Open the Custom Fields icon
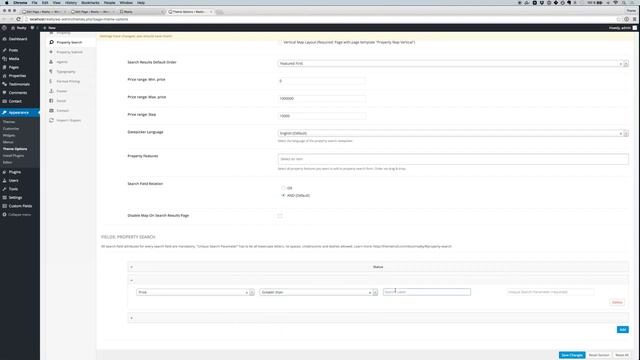This screenshot has width=640, height=360. coord(4,206)
